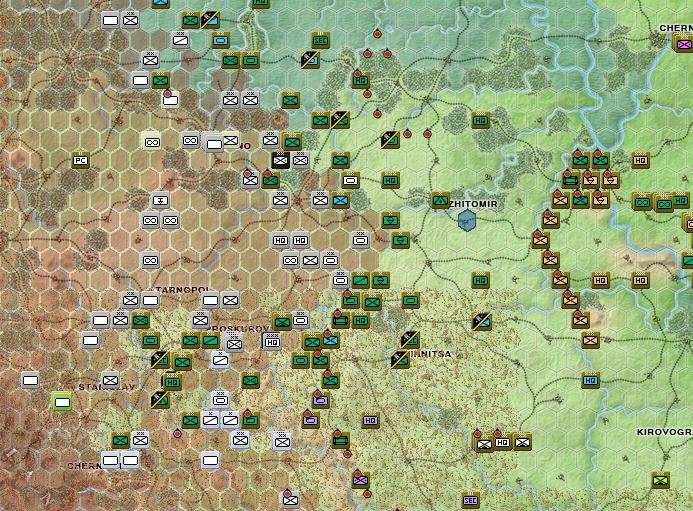Viewport: 693px width, 511px height.
Task: Select the green SEC counter near the top
Action: click(x=320, y=40)
